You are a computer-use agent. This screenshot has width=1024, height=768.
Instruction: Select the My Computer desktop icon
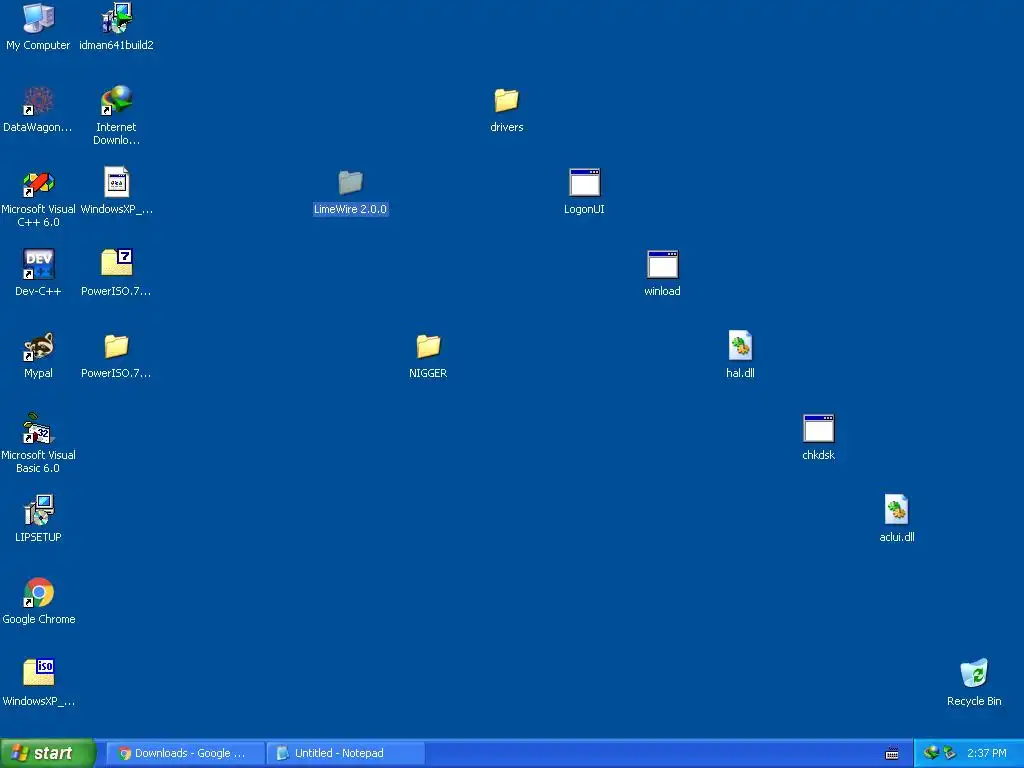39,26
